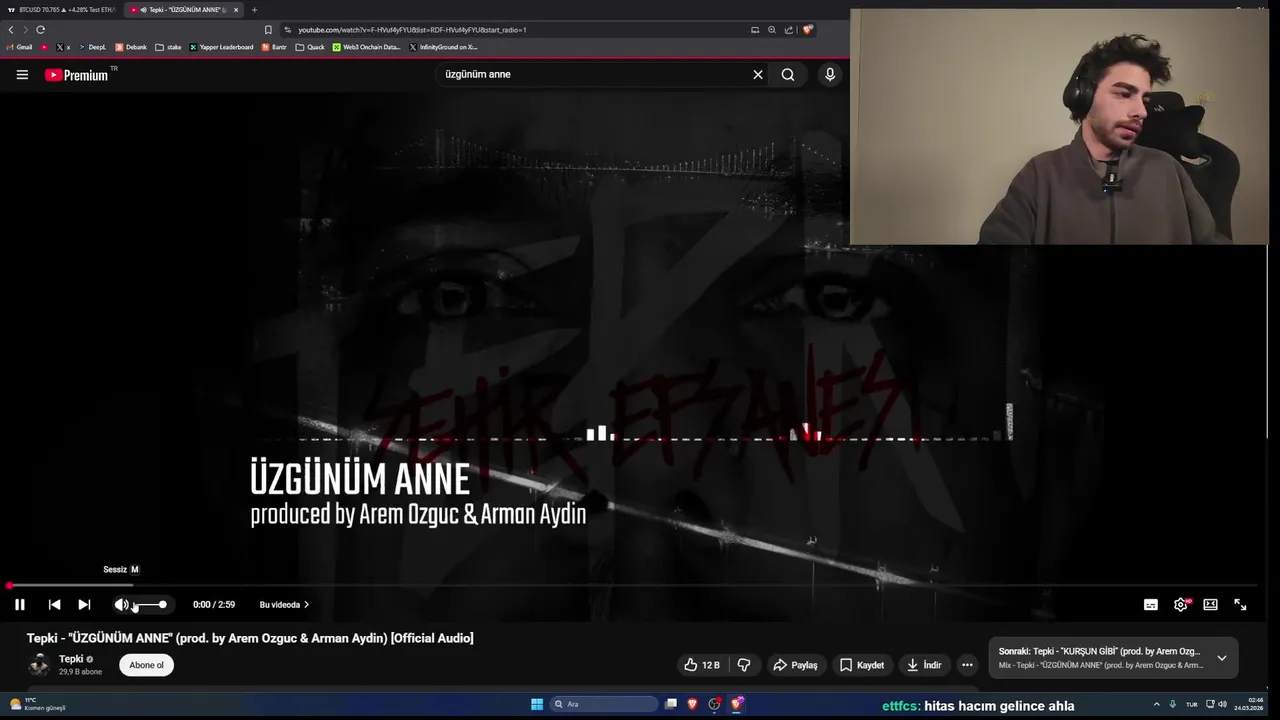The height and width of the screenshot is (720, 1280).
Task: Expand the mix playlist panel chevron
Action: coord(1222,658)
